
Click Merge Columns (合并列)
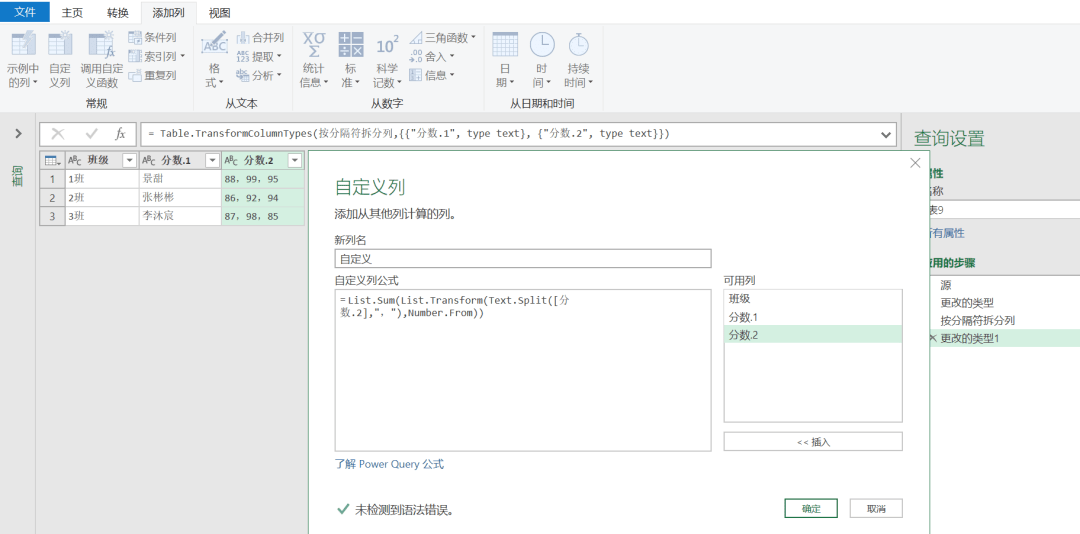[x=260, y=37]
